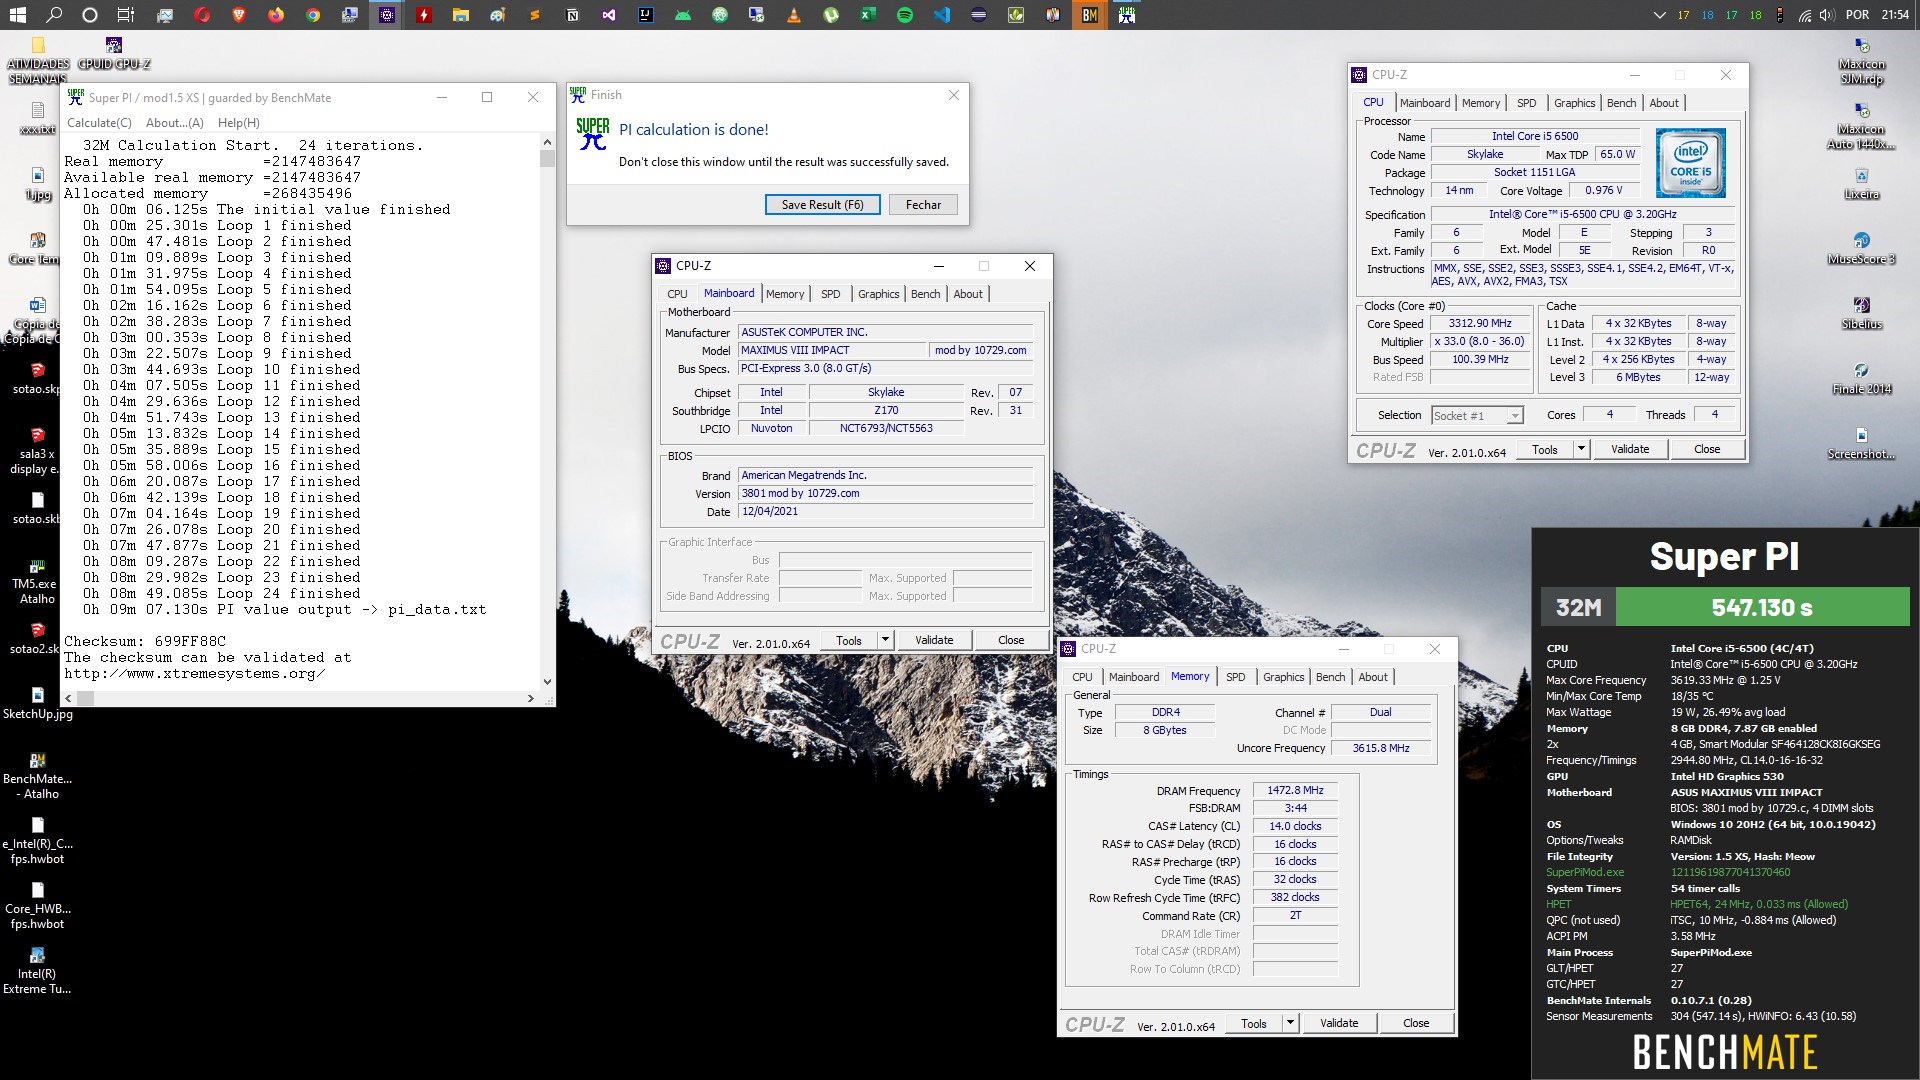This screenshot has width=1920, height=1080.
Task: Click Intel Core i5 6500 name field
Action: tap(1535, 136)
